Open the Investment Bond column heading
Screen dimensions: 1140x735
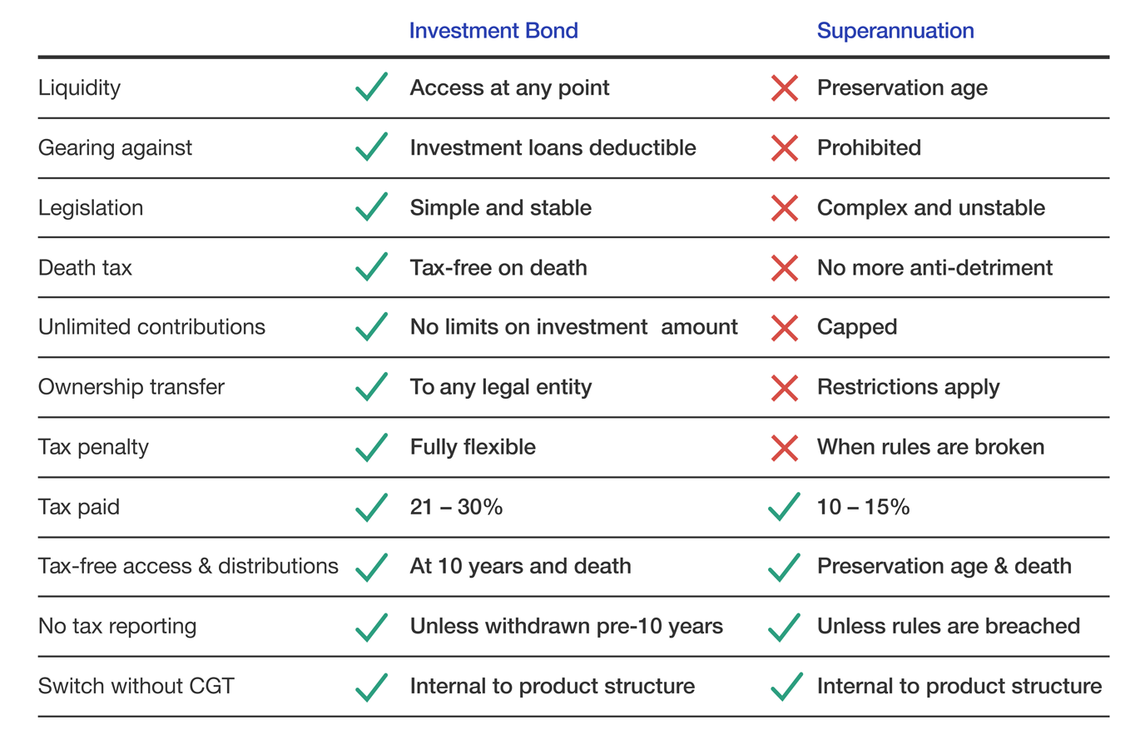pyautogui.click(x=493, y=31)
